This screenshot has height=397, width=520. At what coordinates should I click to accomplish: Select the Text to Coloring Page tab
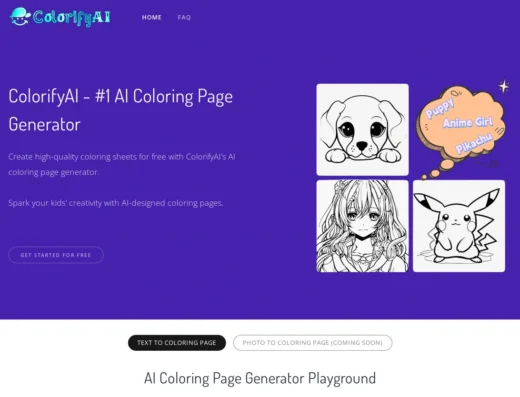177,343
